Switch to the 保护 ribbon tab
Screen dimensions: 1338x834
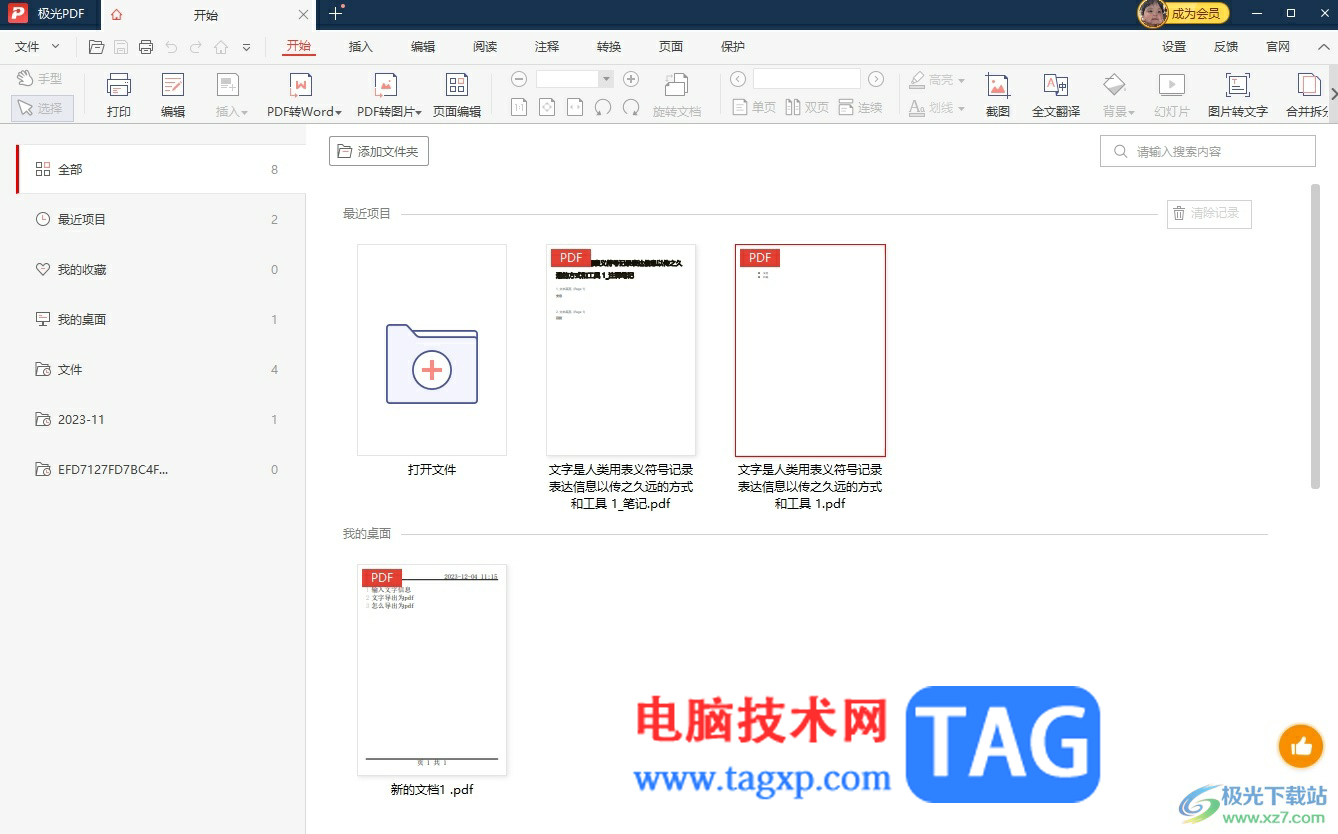click(733, 47)
